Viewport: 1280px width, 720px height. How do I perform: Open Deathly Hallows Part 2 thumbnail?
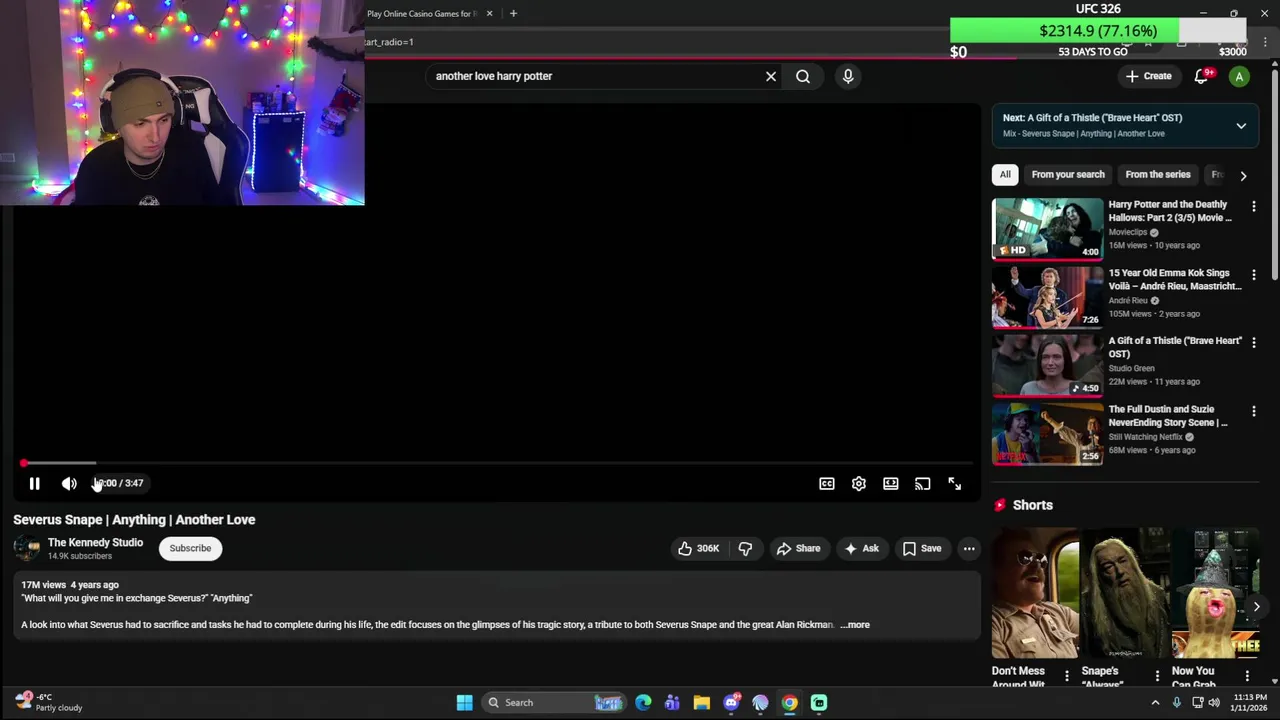click(x=1047, y=229)
